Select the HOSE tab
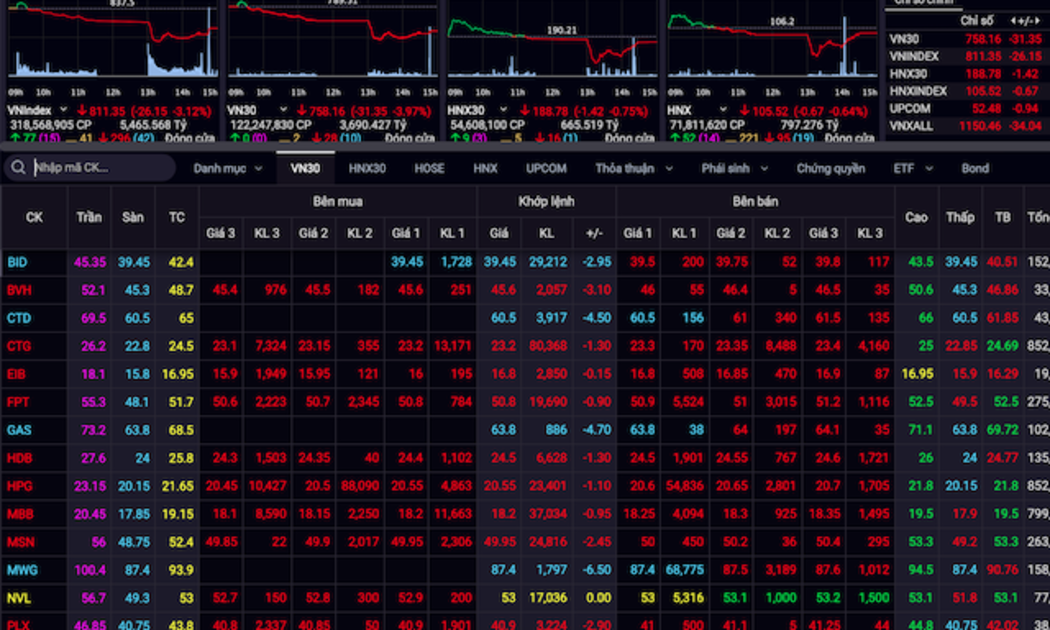 (429, 168)
